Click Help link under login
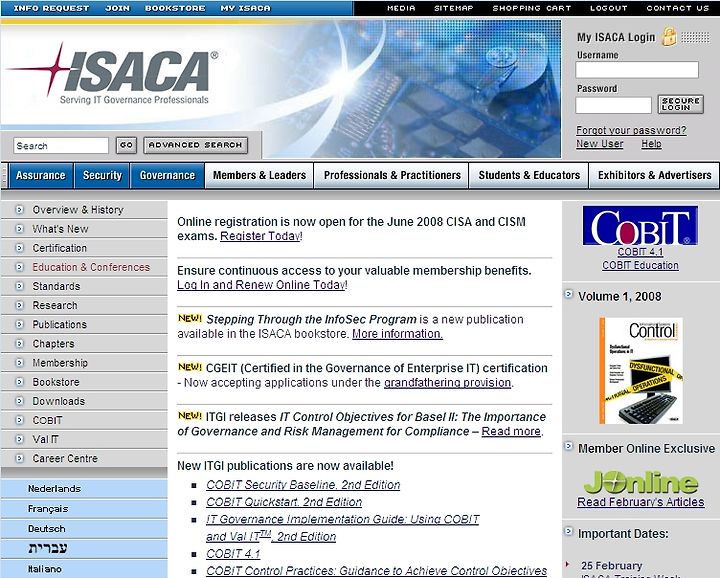This screenshot has width=720, height=578. pyautogui.click(x=652, y=144)
